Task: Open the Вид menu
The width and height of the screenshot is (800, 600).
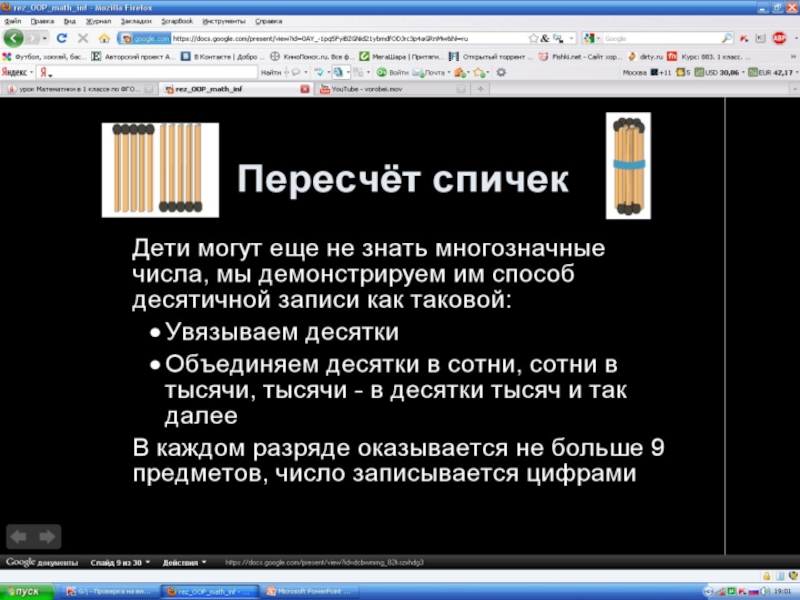Action: [69, 21]
